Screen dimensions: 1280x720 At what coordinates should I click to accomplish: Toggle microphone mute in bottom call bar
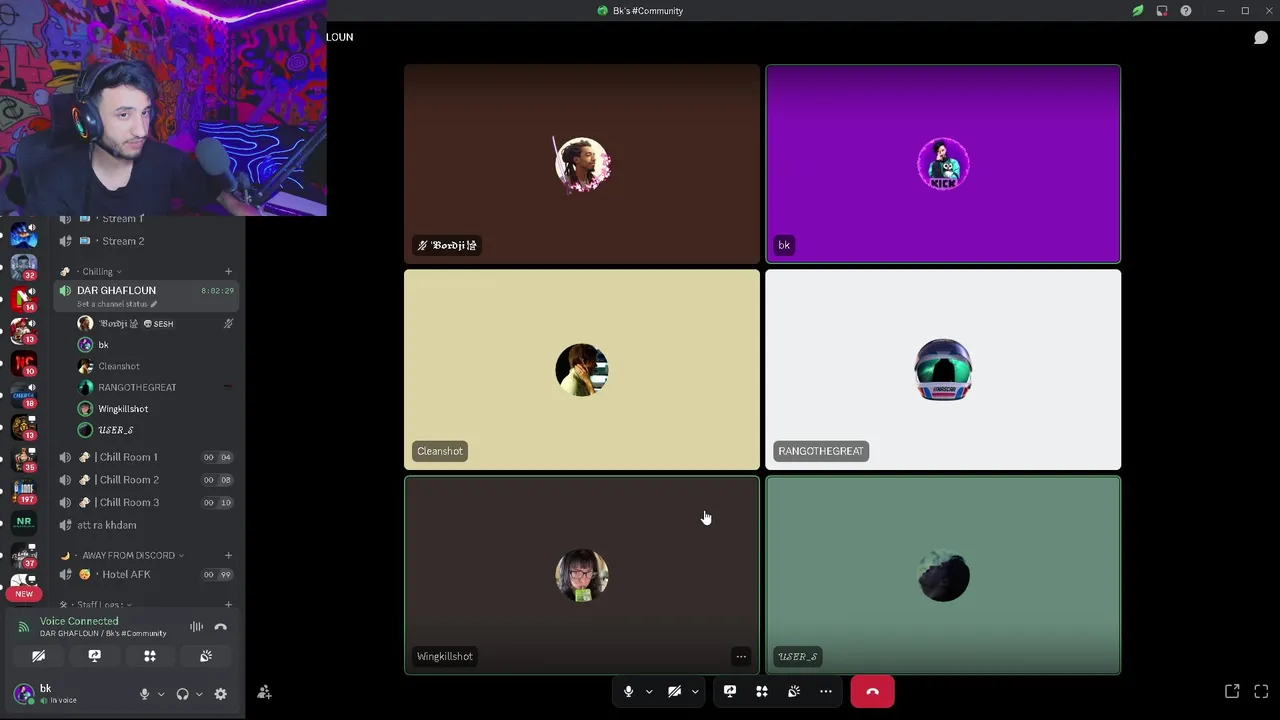pos(628,691)
